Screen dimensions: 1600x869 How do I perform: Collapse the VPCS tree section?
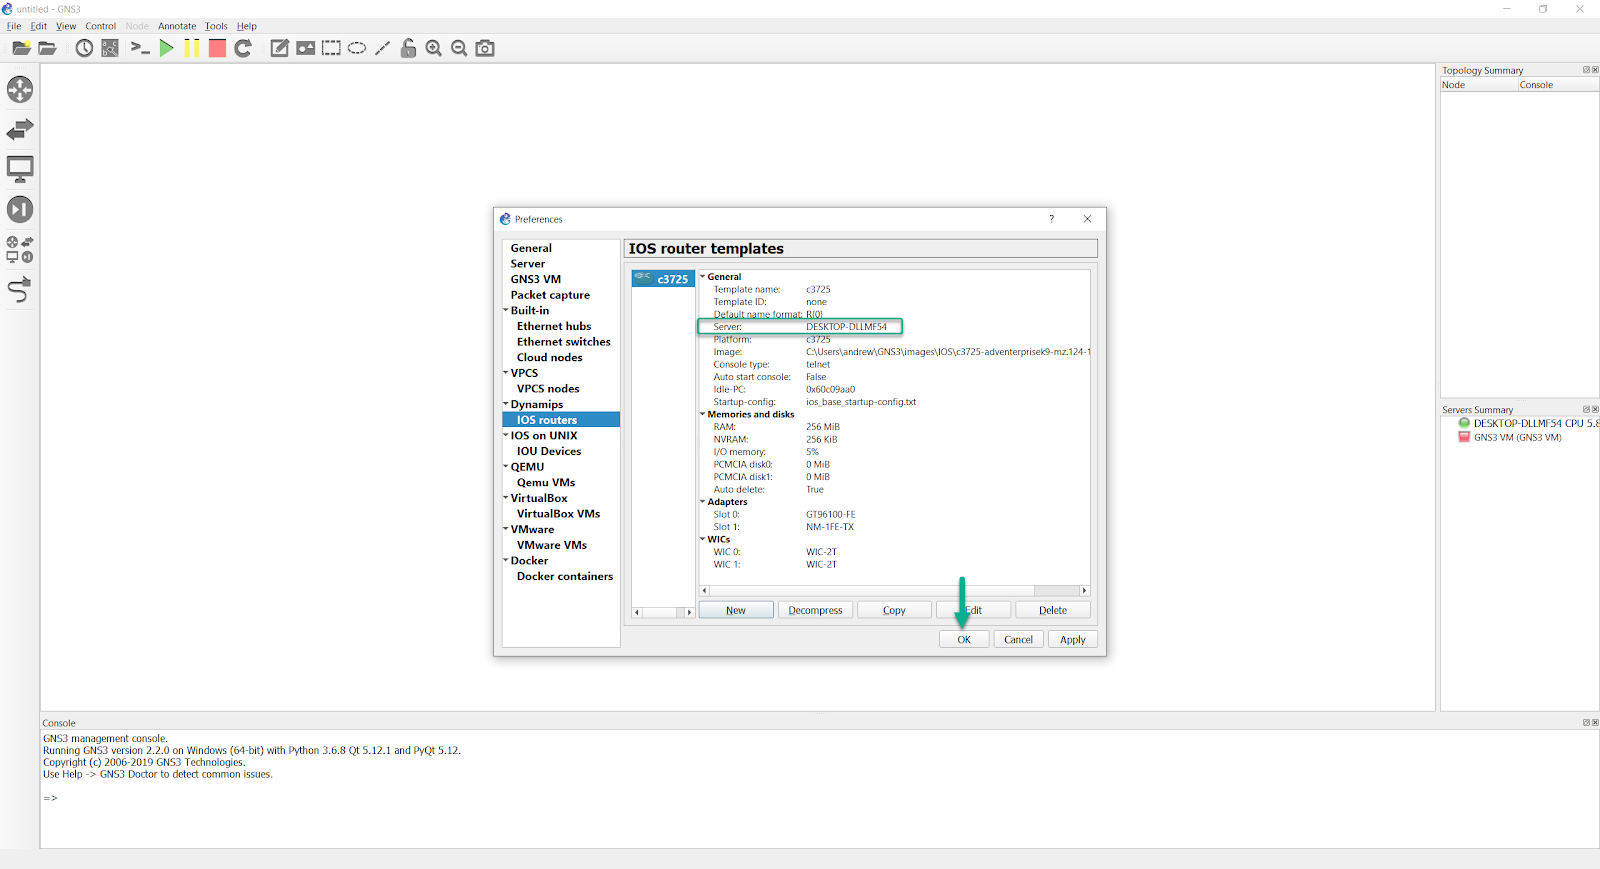pyautogui.click(x=506, y=373)
